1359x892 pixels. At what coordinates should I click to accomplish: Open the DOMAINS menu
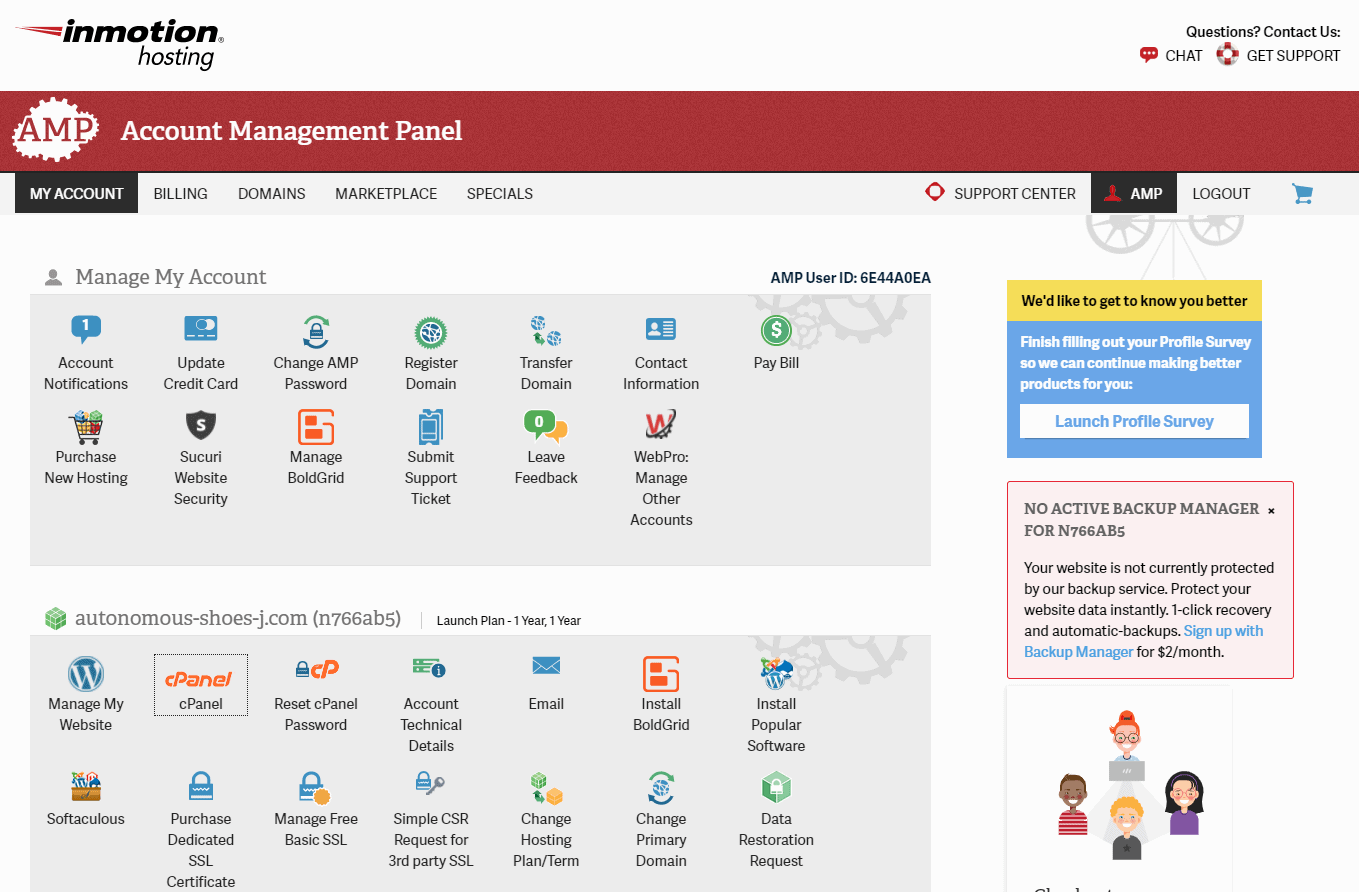click(x=271, y=193)
